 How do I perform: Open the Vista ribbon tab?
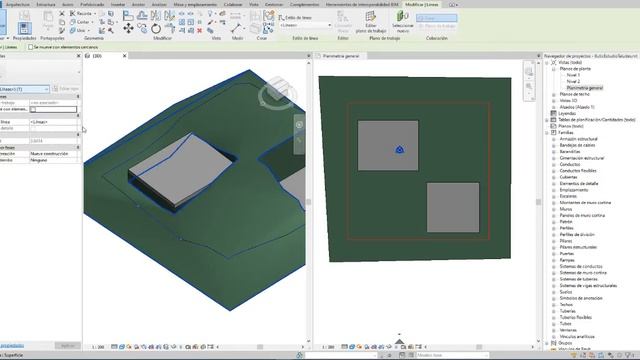click(254, 4)
